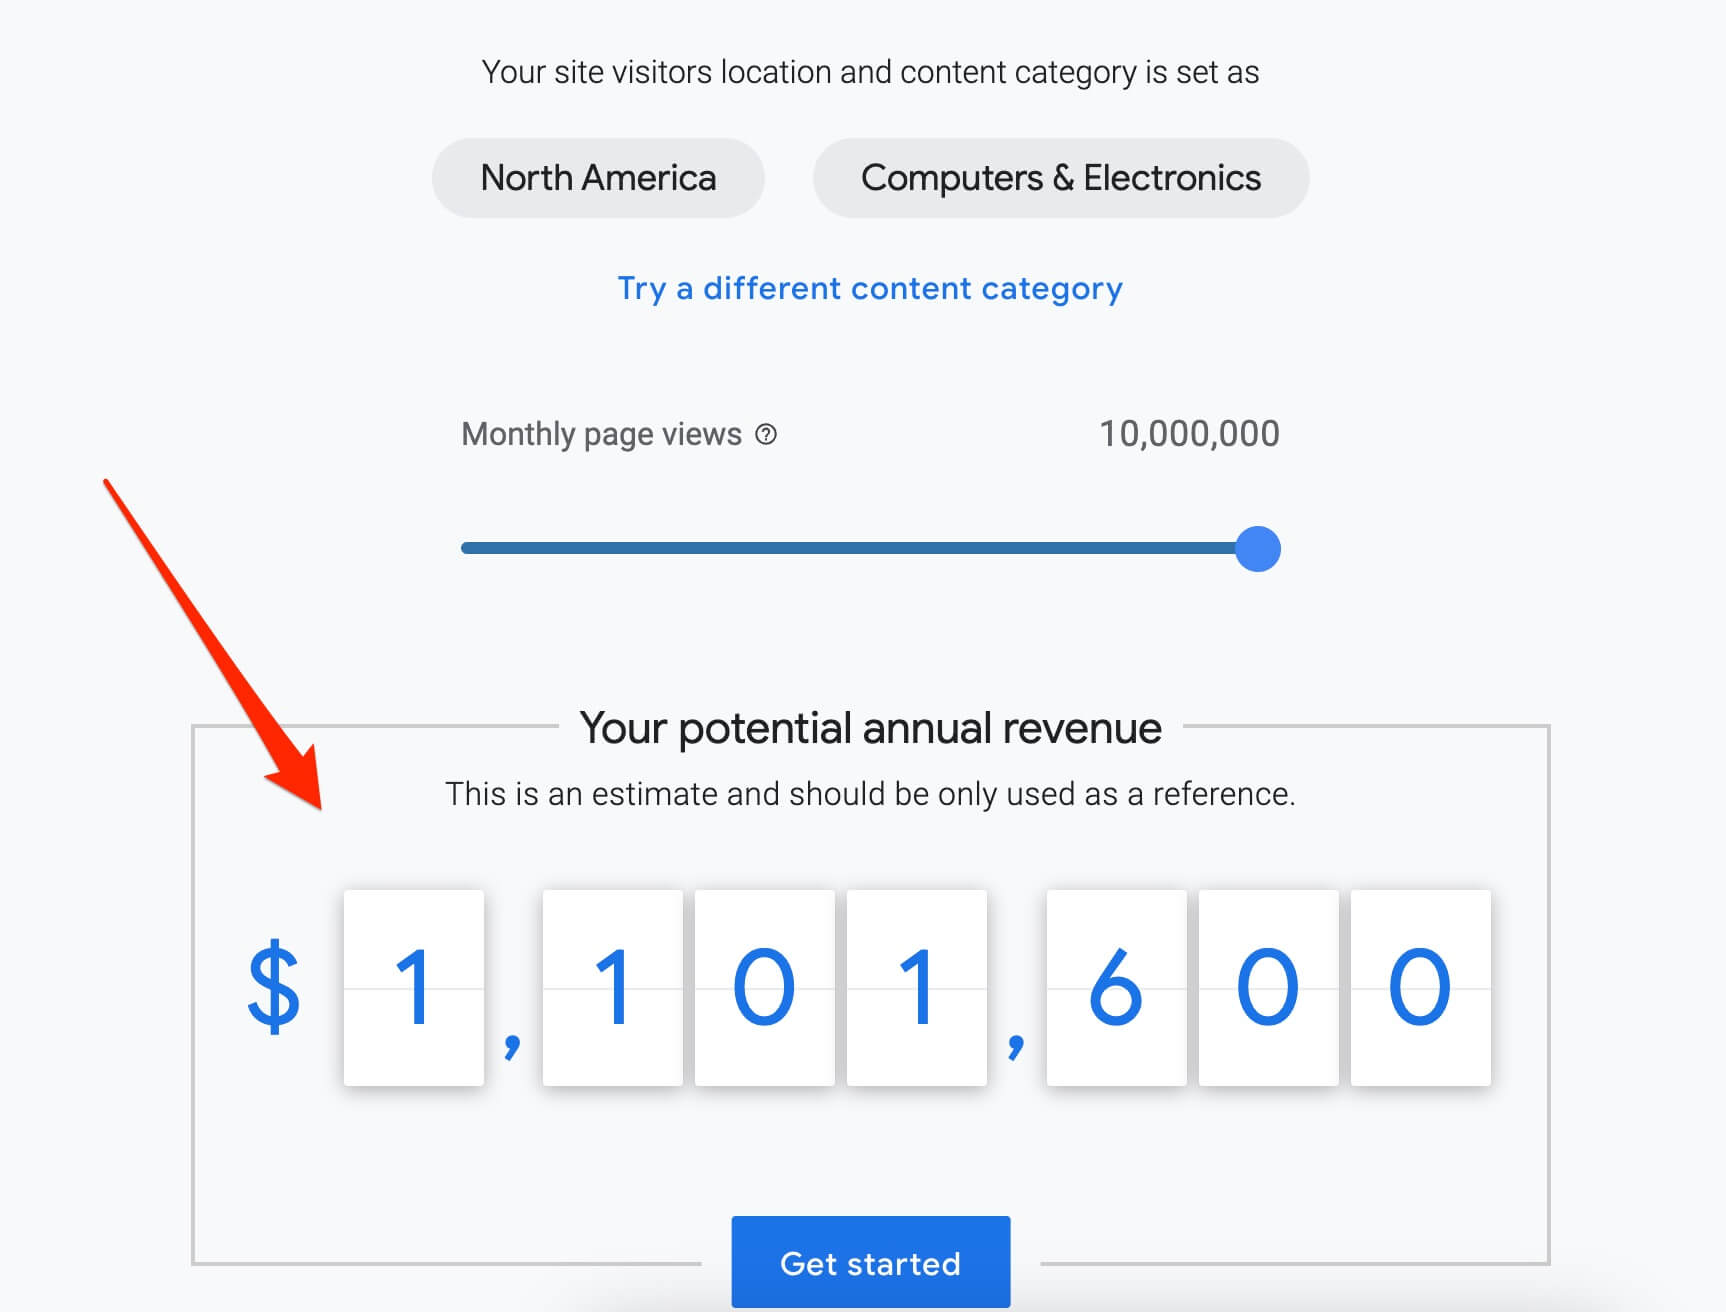The width and height of the screenshot is (1726, 1312).
Task: Click the zero card right after the 6
Action: pyautogui.click(x=1268, y=988)
